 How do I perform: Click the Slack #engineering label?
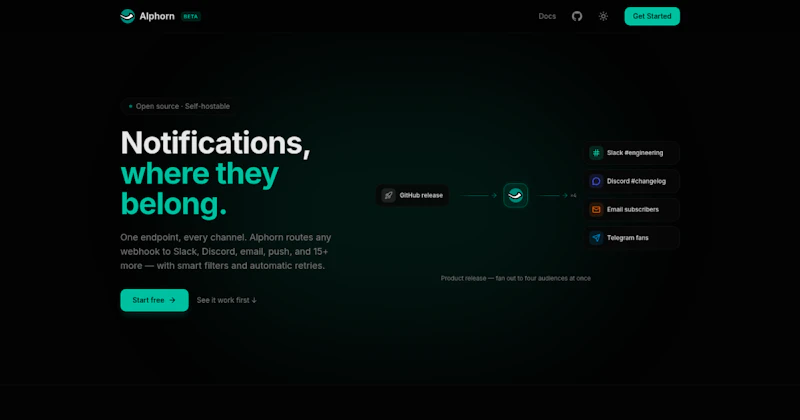point(635,153)
